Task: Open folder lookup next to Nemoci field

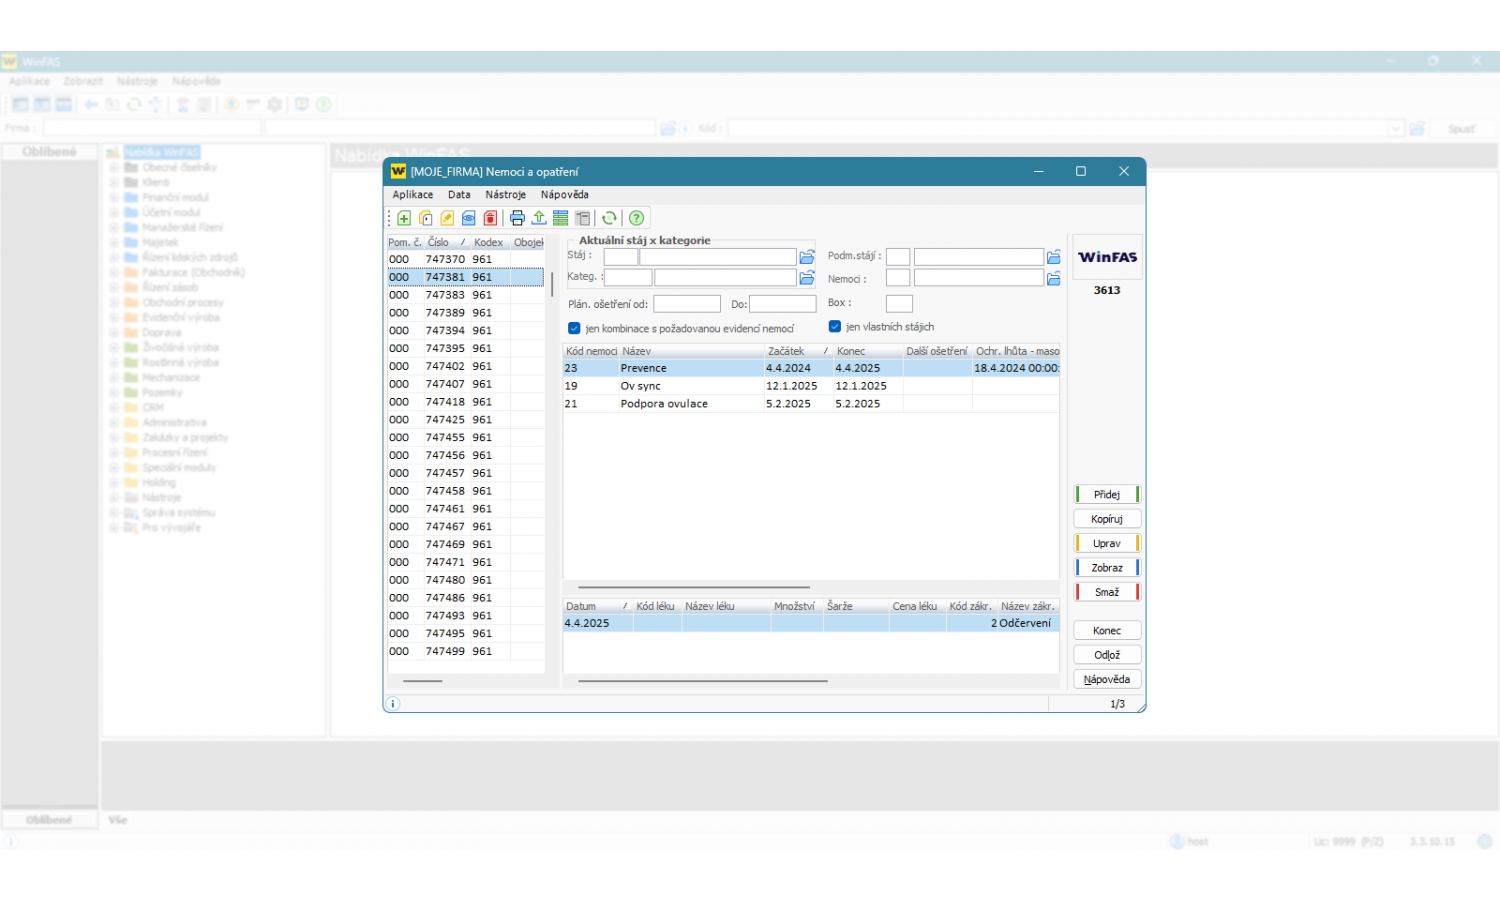Action: coord(1053,279)
